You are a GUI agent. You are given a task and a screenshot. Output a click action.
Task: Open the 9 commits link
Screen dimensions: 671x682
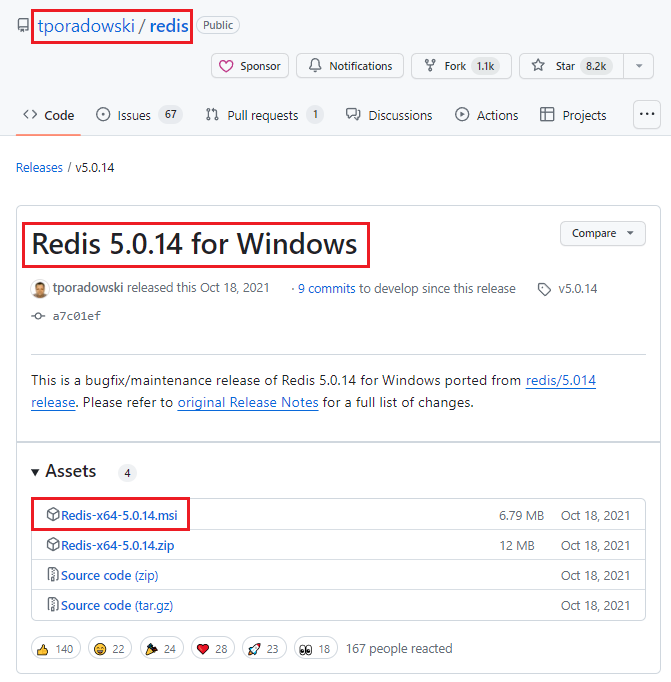click(x=327, y=288)
